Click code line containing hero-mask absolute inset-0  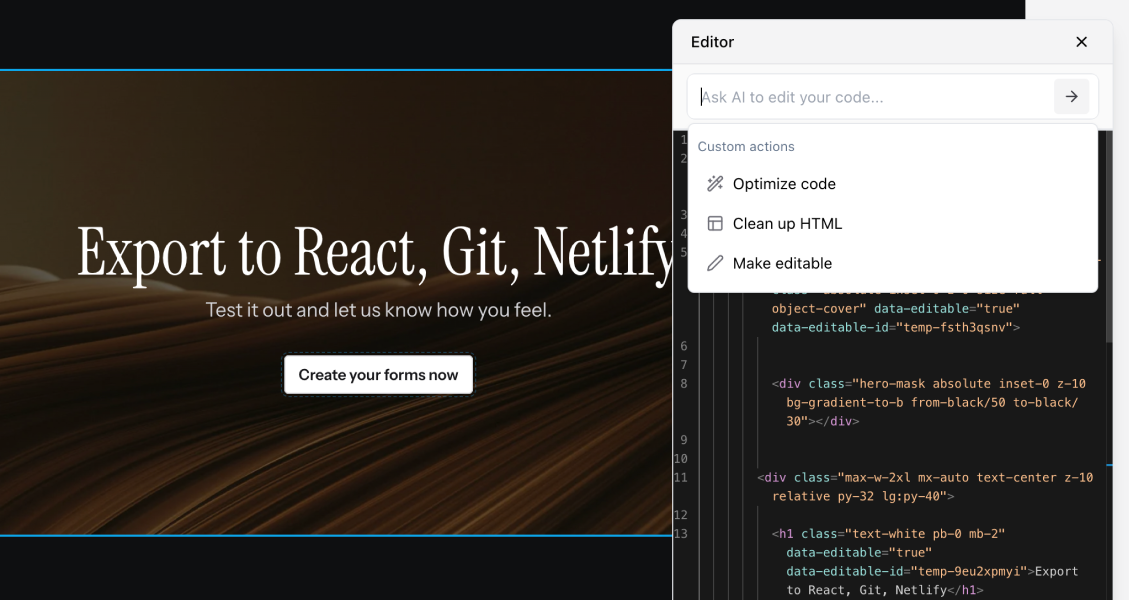(x=928, y=384)
